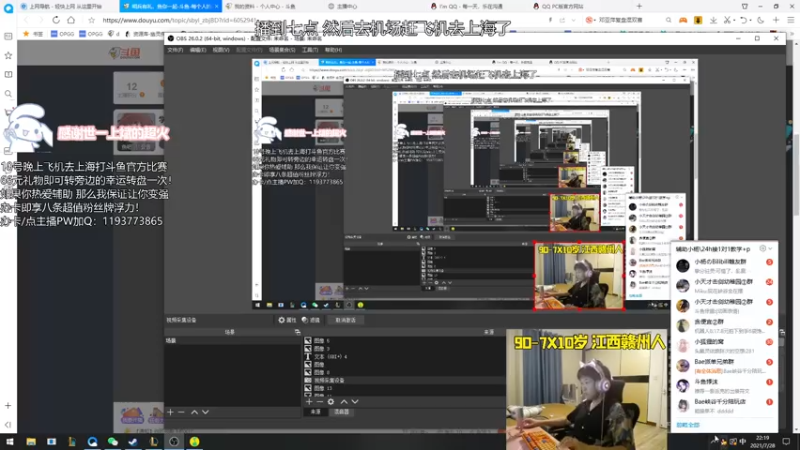
Task: Click the scenes dock pop-out icon
Action: 297,332
